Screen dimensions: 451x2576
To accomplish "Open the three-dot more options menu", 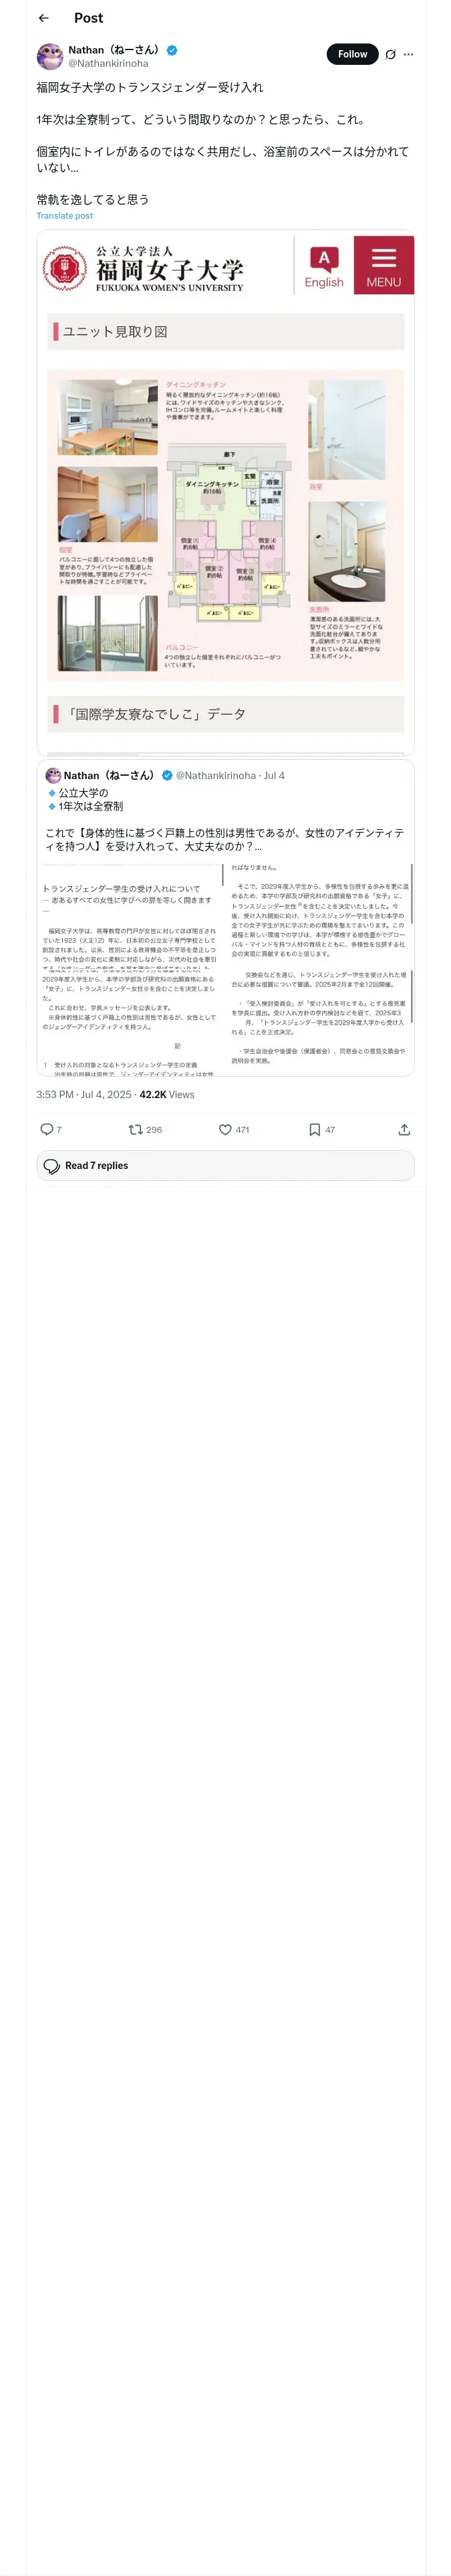I will (x=408, y=55).
